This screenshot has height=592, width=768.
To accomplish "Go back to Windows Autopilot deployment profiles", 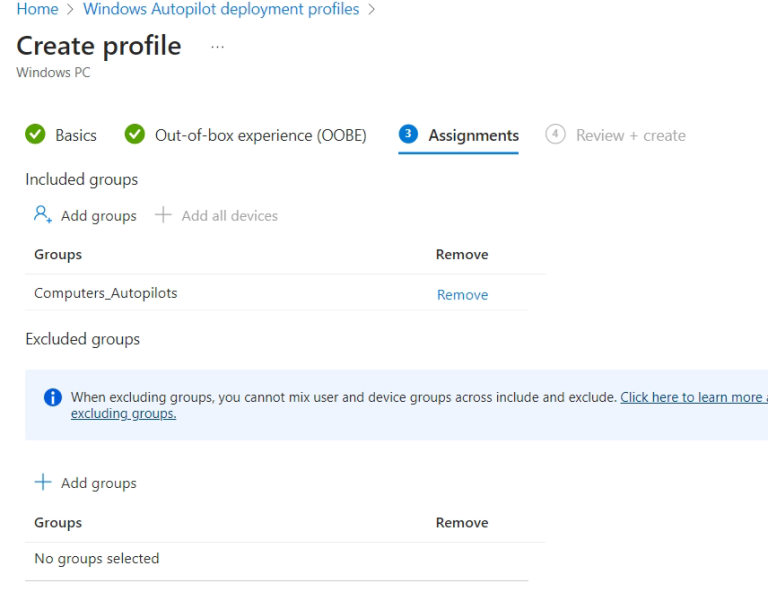I will click(221, 9).
